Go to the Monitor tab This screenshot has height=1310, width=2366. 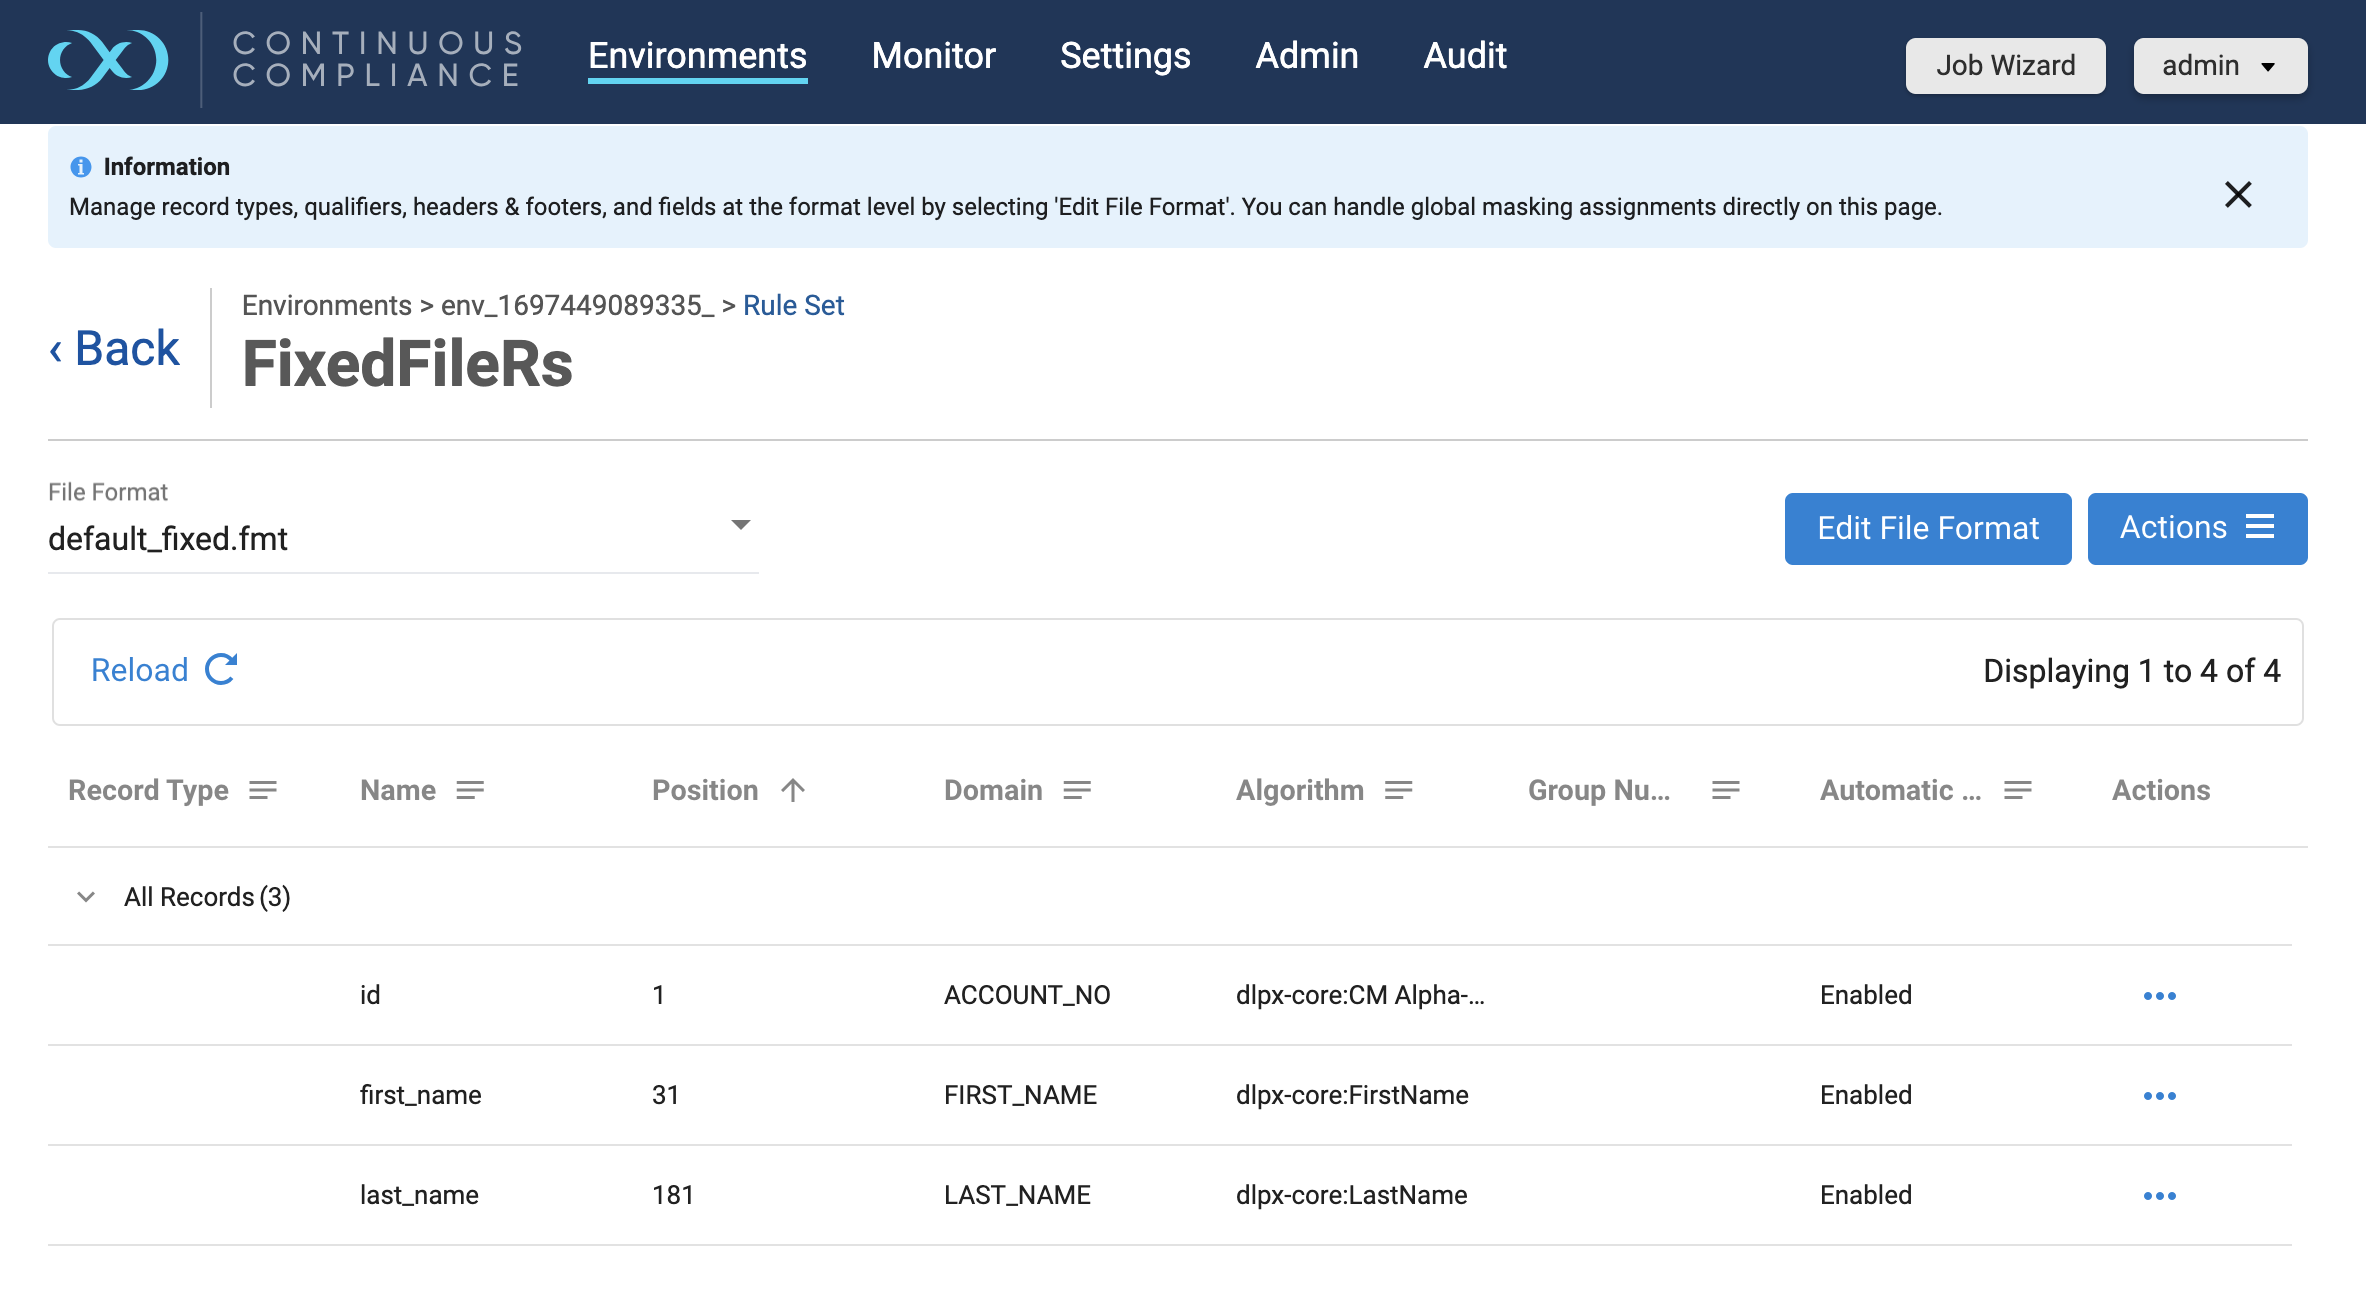(x=933, y=56)
